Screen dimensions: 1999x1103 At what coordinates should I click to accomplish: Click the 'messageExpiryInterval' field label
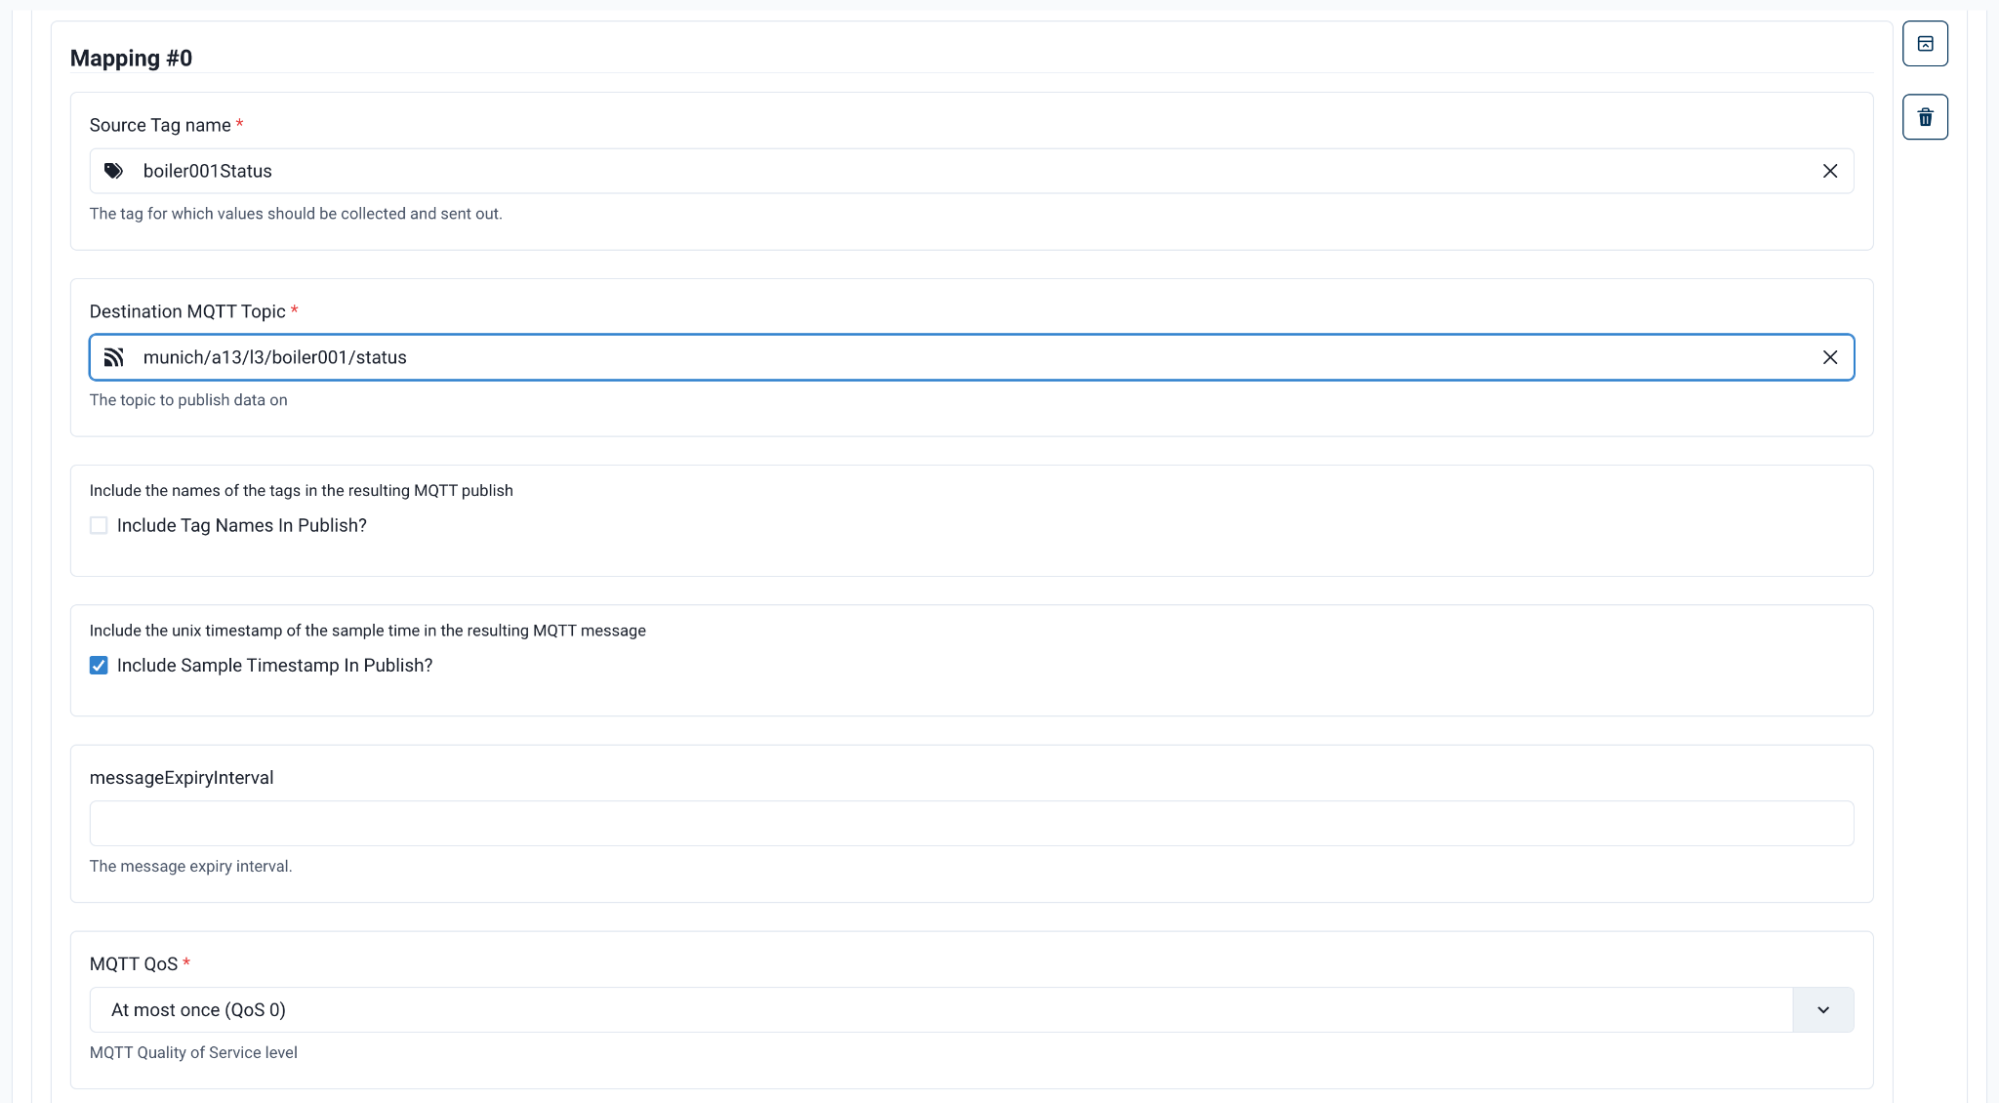pyautogui.click(x=181, y=777)
